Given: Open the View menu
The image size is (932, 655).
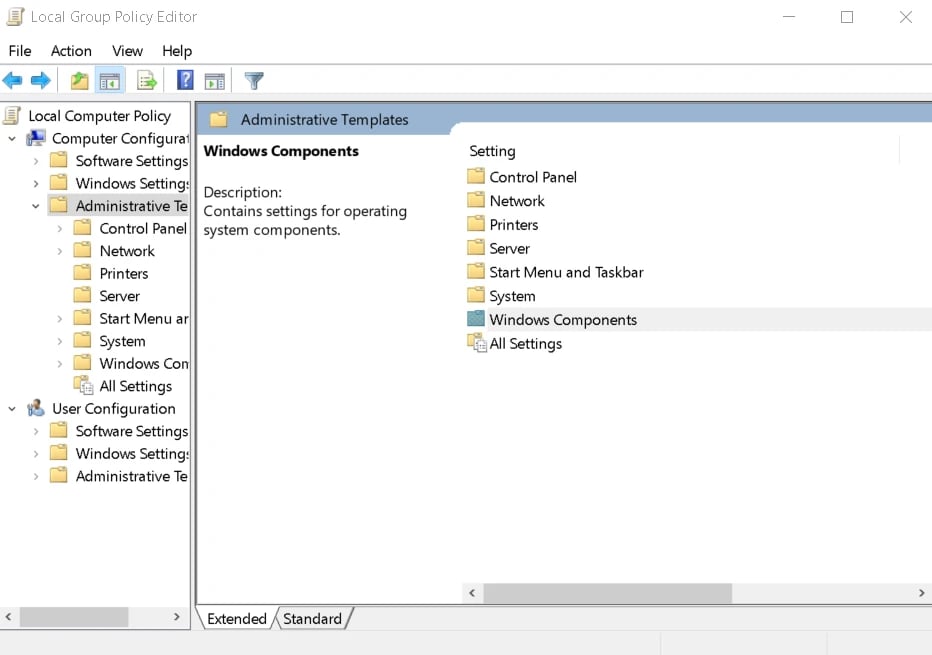Looking at the screenshot, I should pos(127,51).
